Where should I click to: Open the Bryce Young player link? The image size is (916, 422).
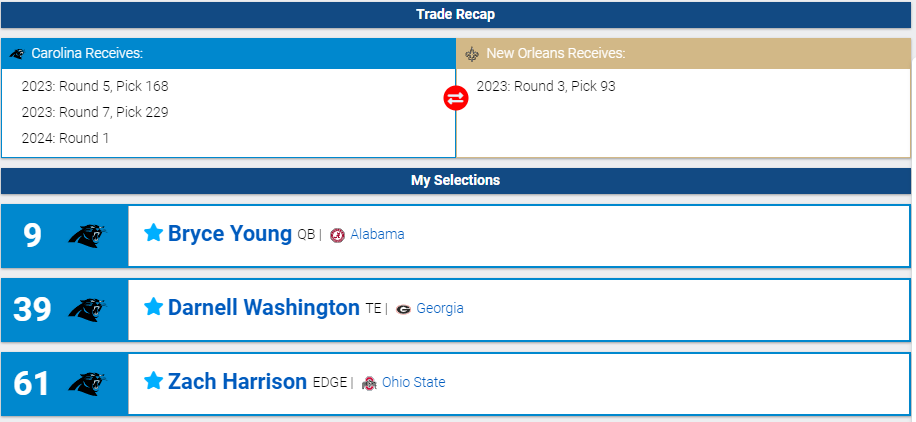[x=230, y=234]
